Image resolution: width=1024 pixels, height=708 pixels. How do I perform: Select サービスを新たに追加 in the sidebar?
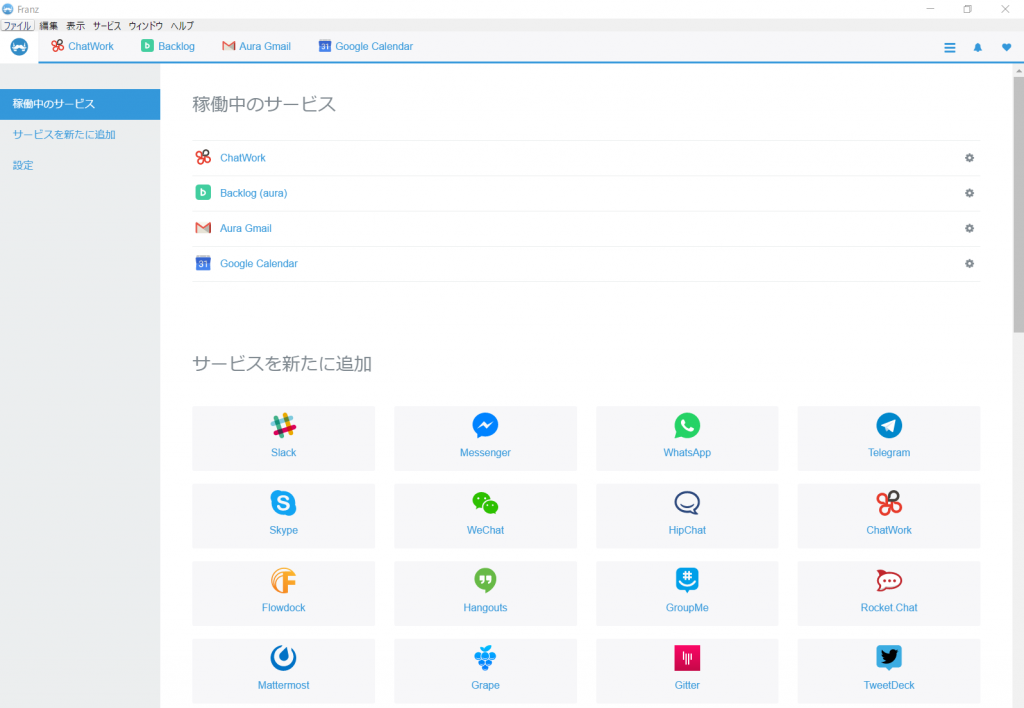pos(64,135)
